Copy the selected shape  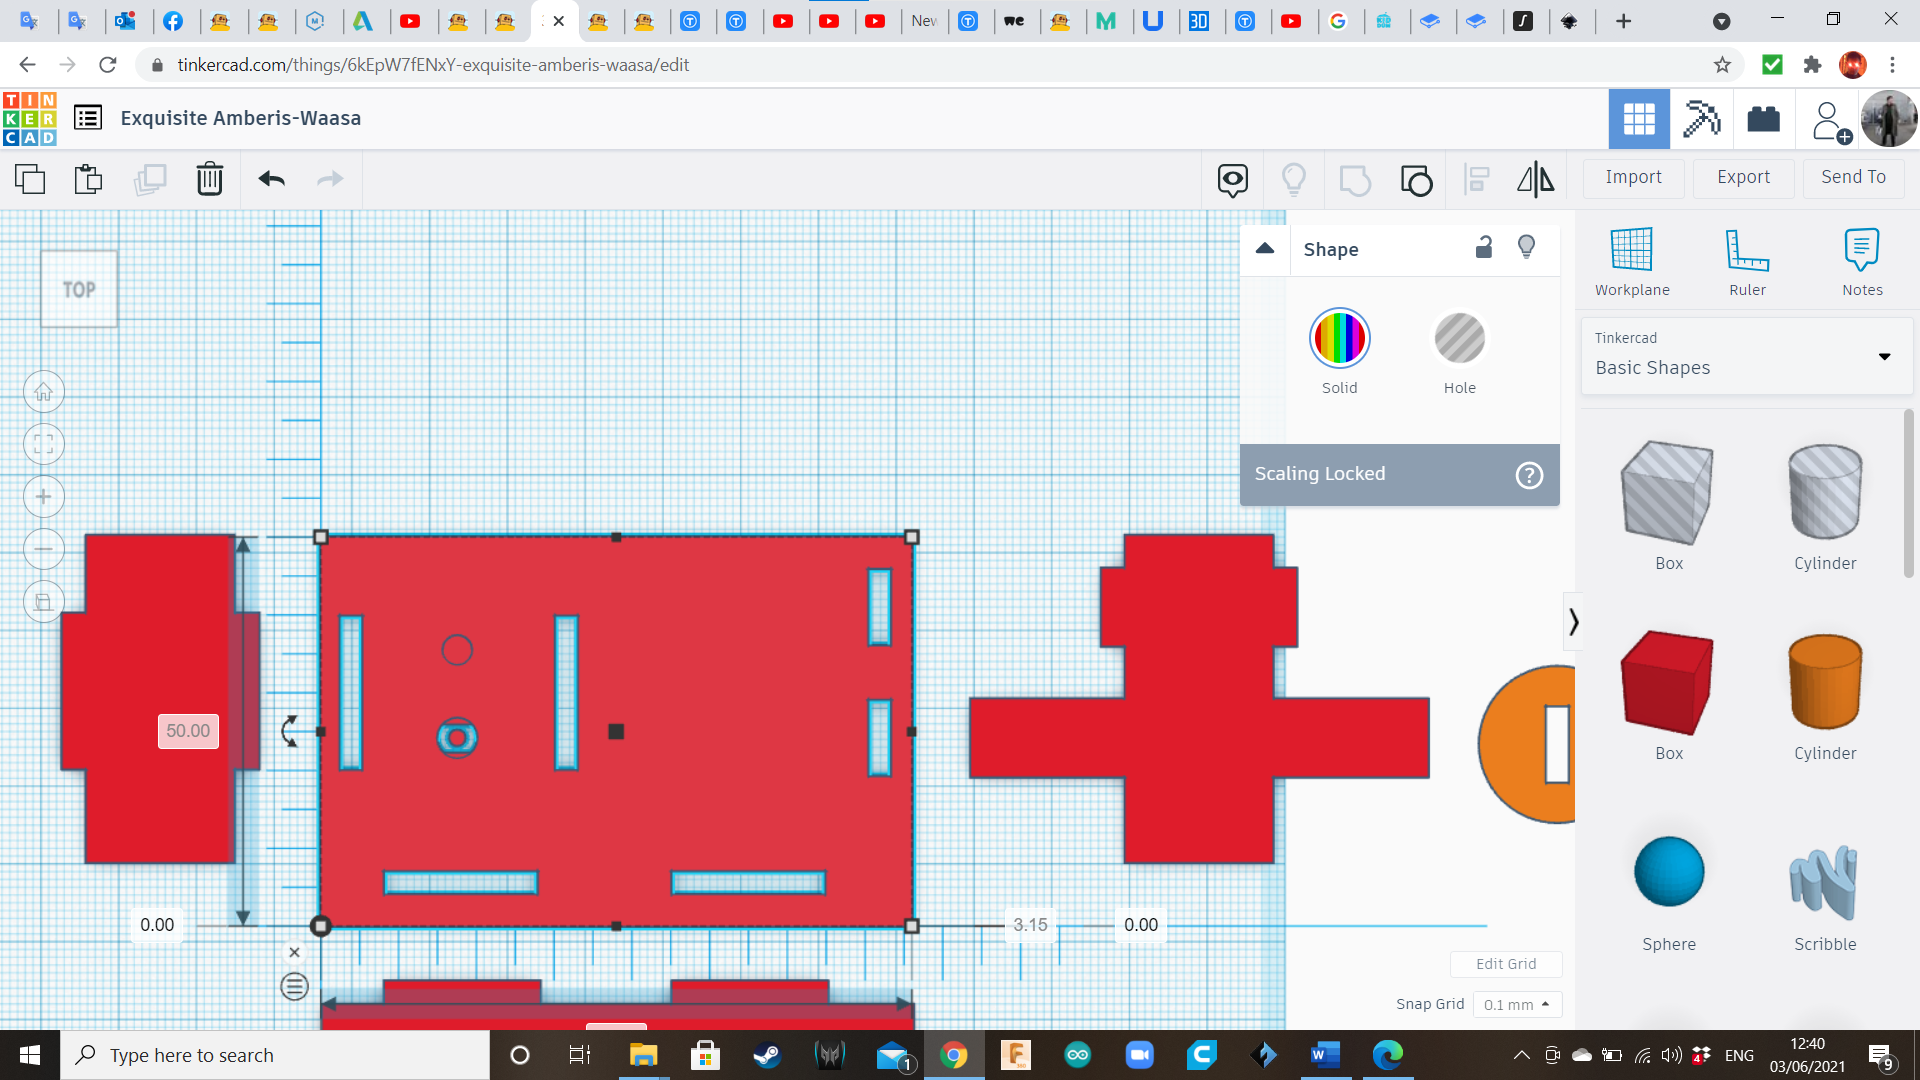click(30, 179)
